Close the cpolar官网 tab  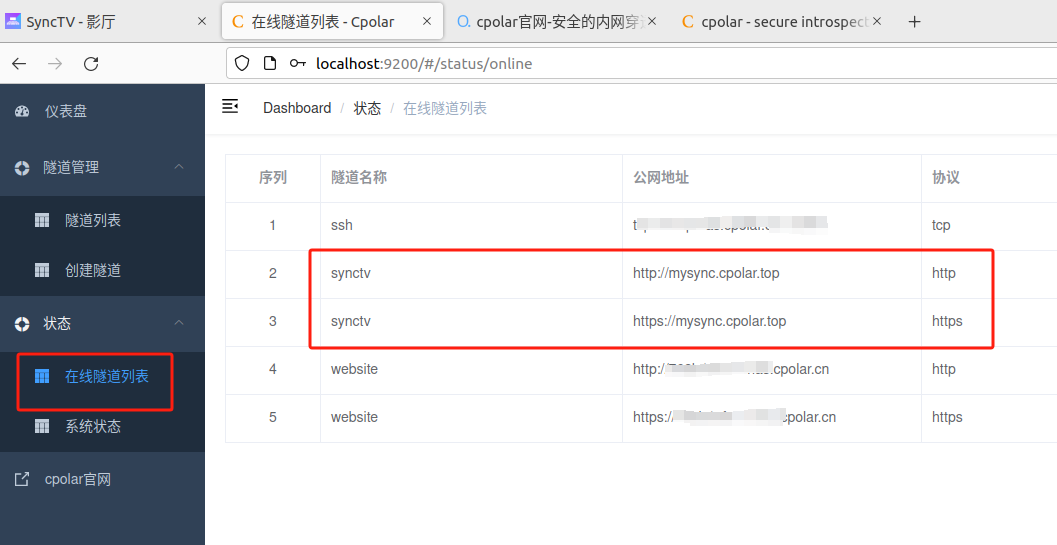point(652,22)
